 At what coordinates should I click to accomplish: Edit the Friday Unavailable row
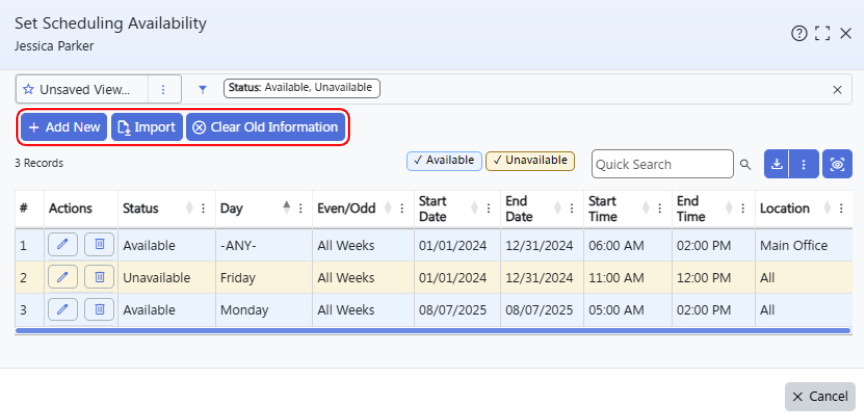point(63,277)
